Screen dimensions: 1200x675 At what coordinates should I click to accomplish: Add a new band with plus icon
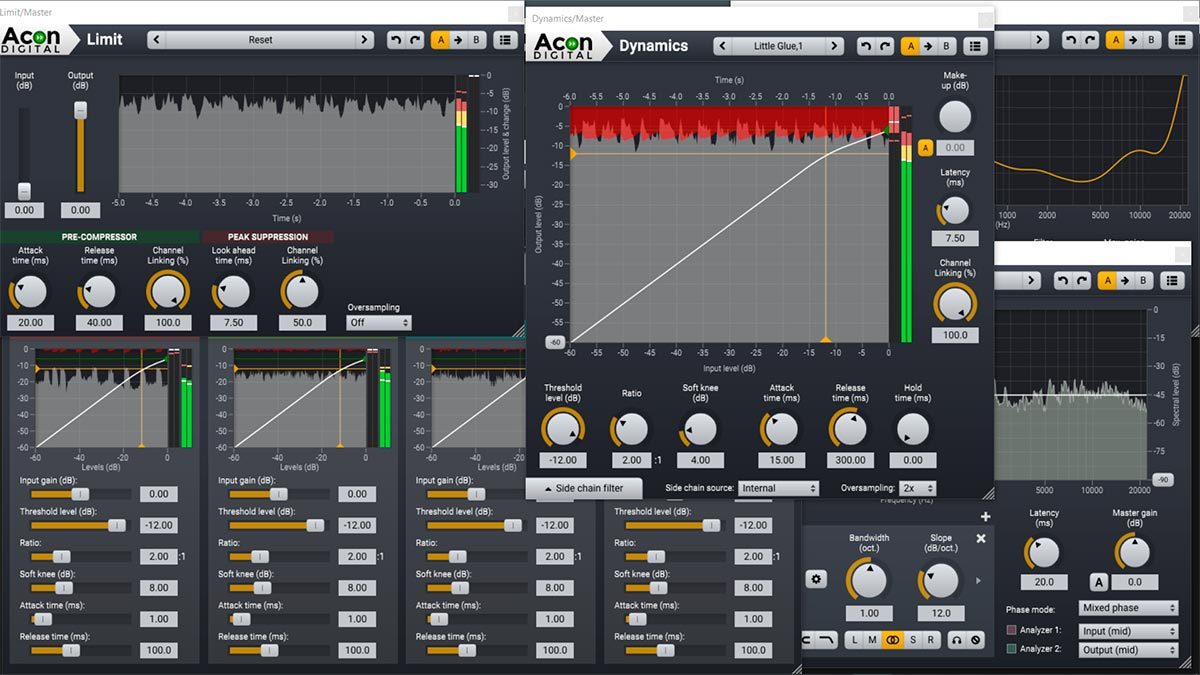coord(985,517)
